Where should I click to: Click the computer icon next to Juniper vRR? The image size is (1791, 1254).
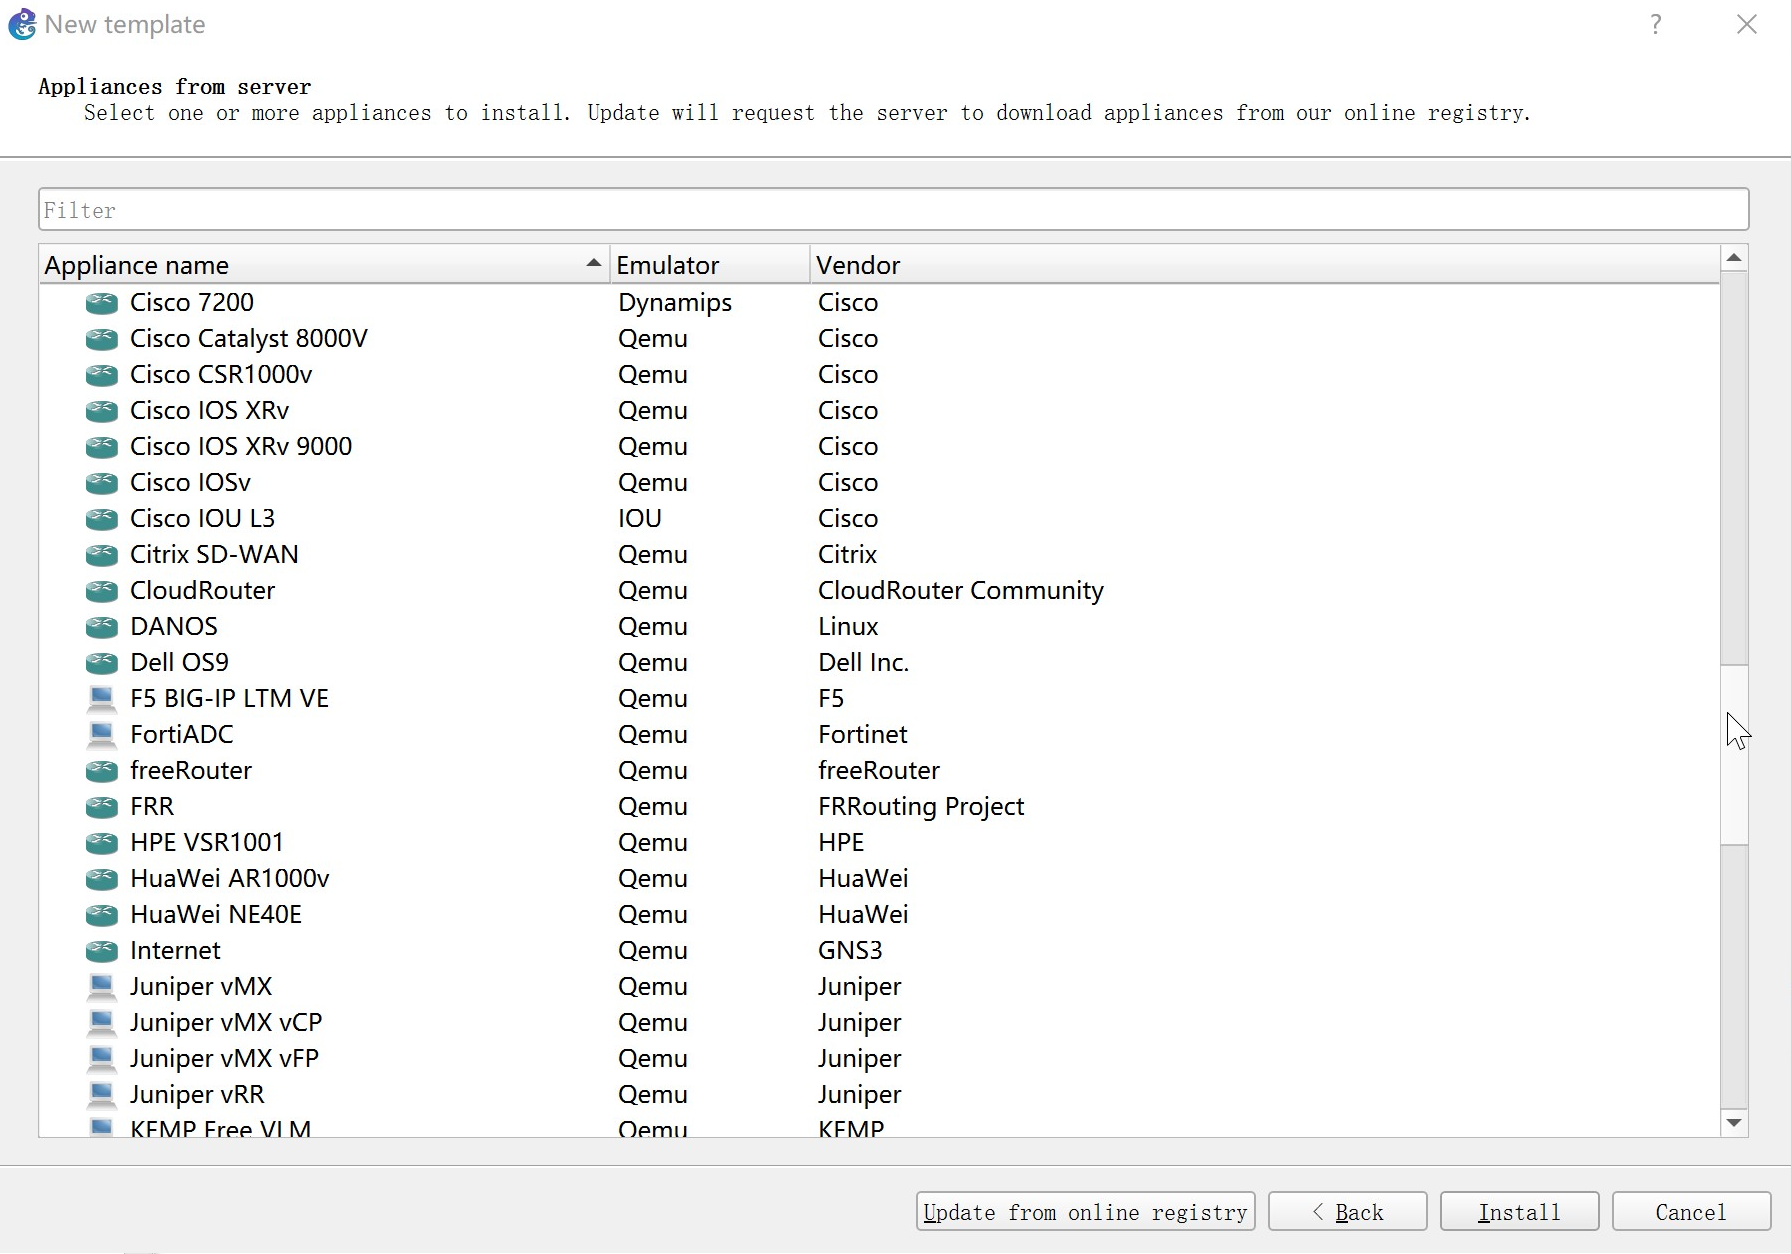[x=101, y=1095]
